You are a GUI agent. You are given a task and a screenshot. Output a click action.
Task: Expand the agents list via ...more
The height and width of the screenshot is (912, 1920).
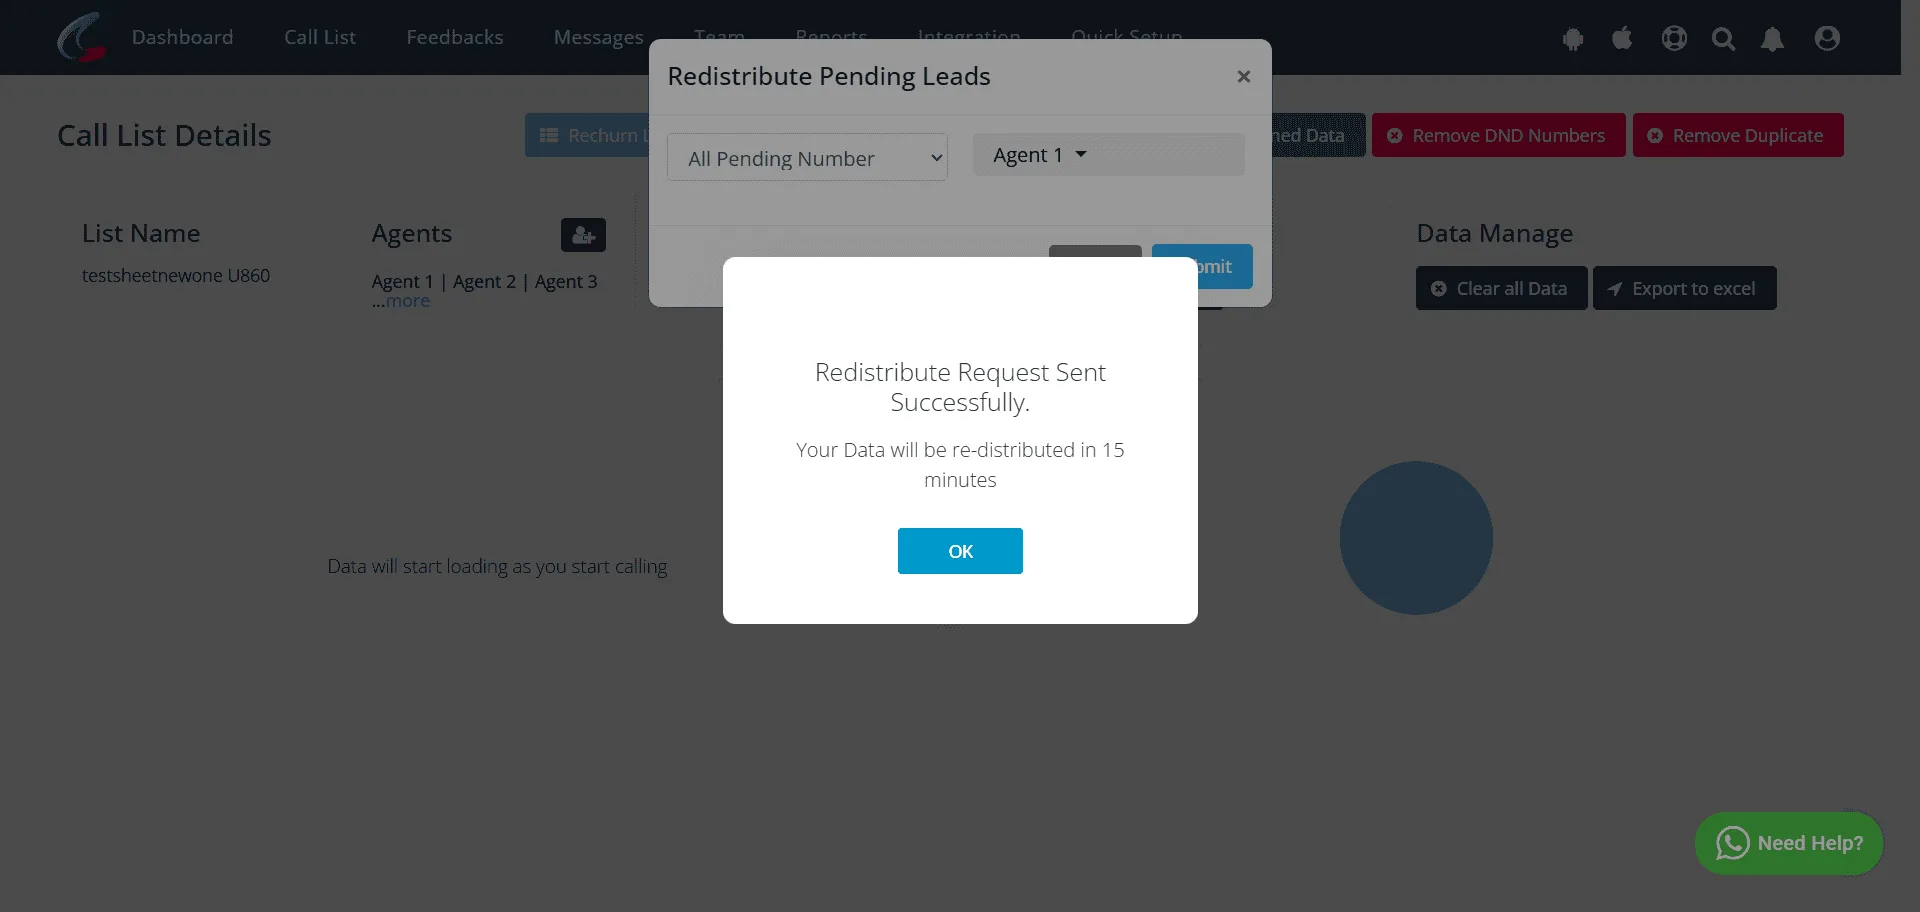401,301
